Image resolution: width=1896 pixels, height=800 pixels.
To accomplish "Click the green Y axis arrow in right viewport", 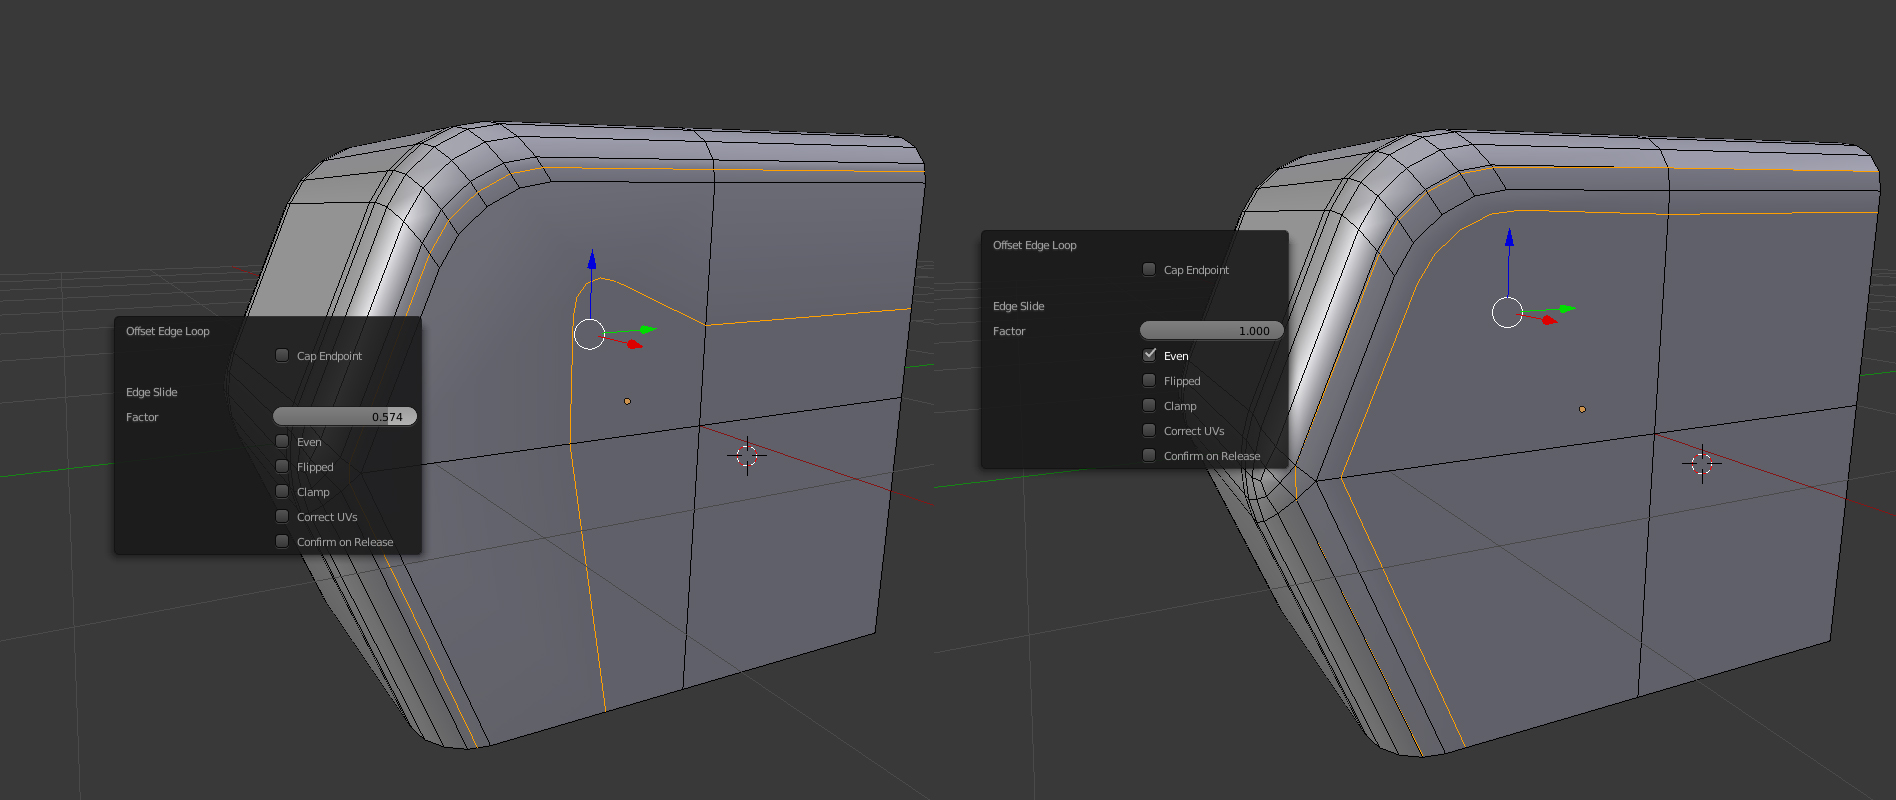I will tap(1567, 309).
